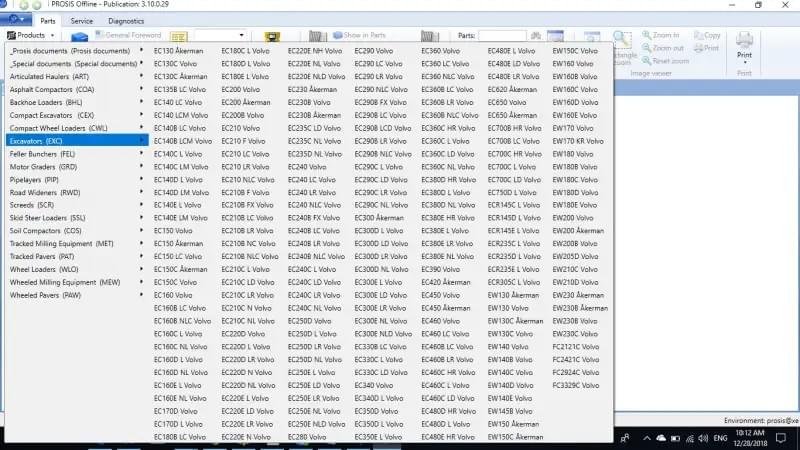This screenshot has height=450, width=800.
Task: Select EC250D Volvo model
Action: [x=309, y=321]
